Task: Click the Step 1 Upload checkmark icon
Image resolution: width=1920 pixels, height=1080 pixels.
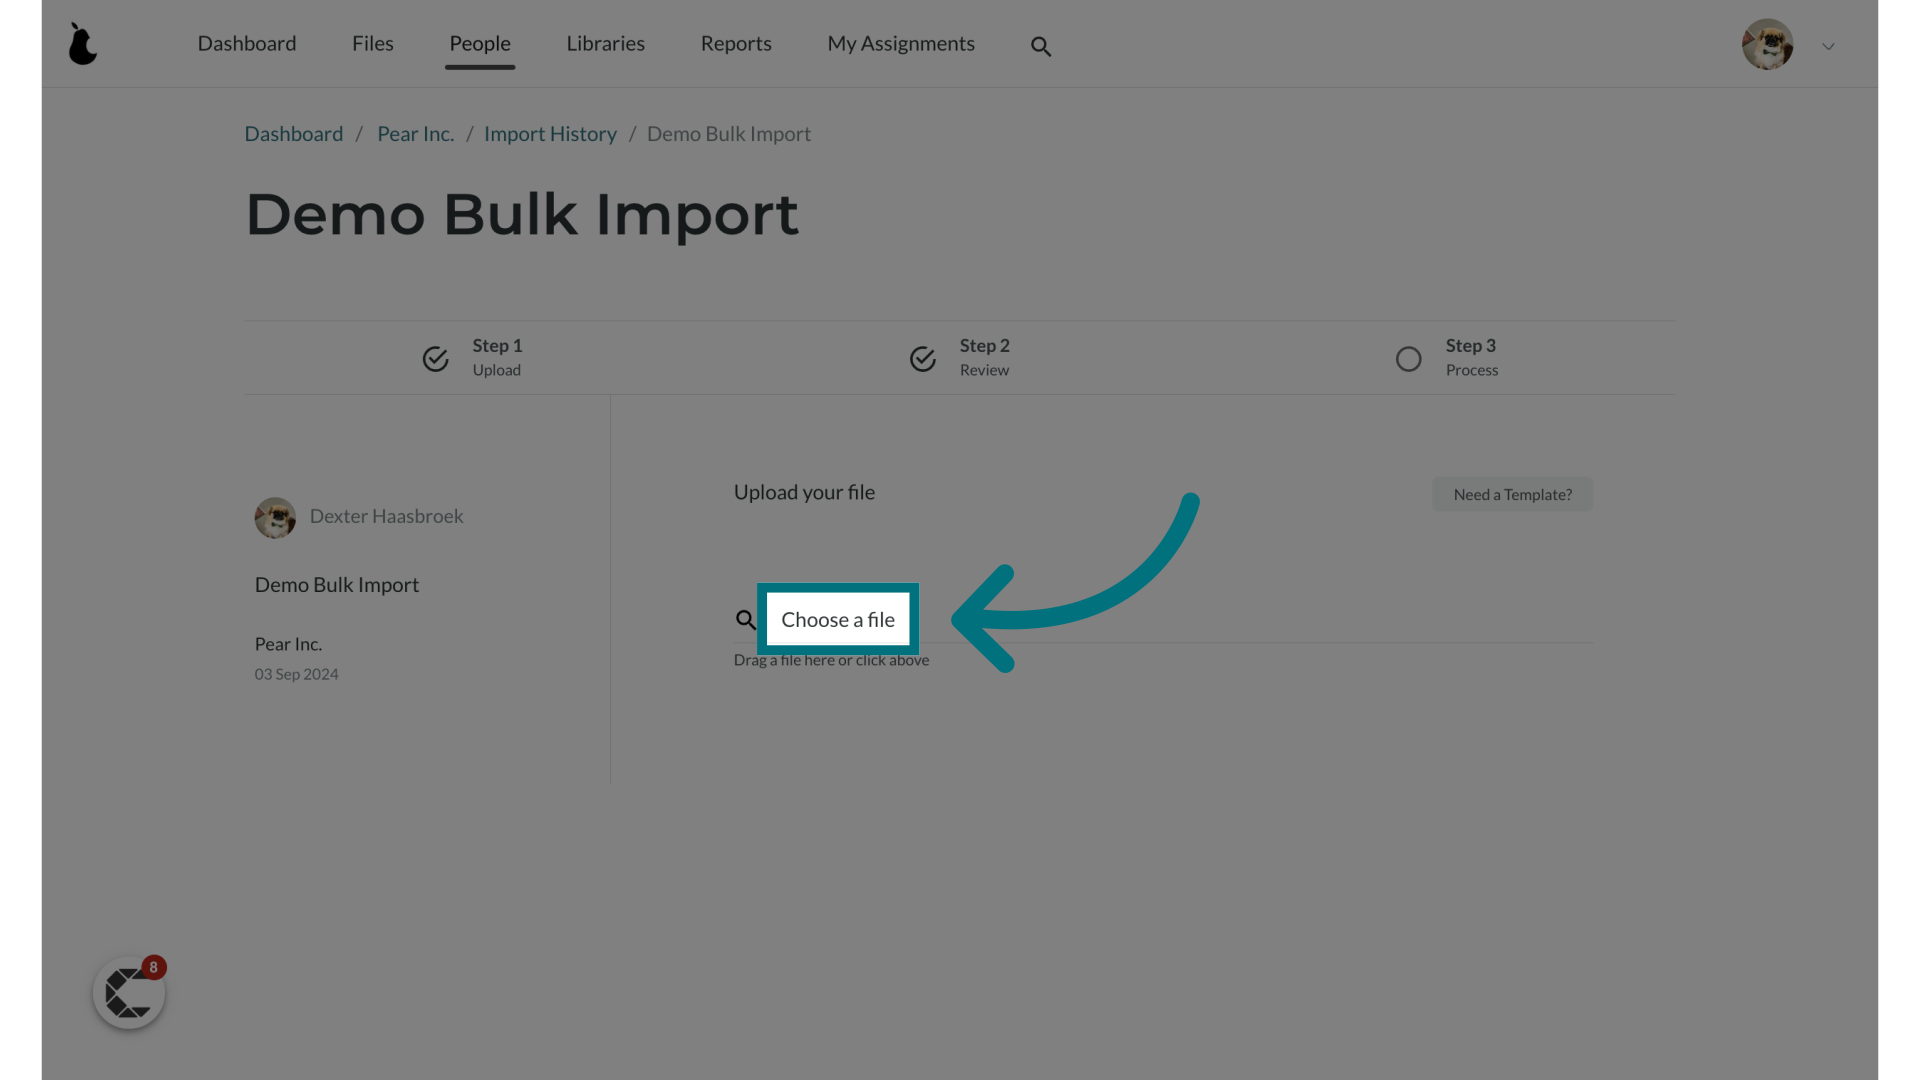Action: point(435,357)
